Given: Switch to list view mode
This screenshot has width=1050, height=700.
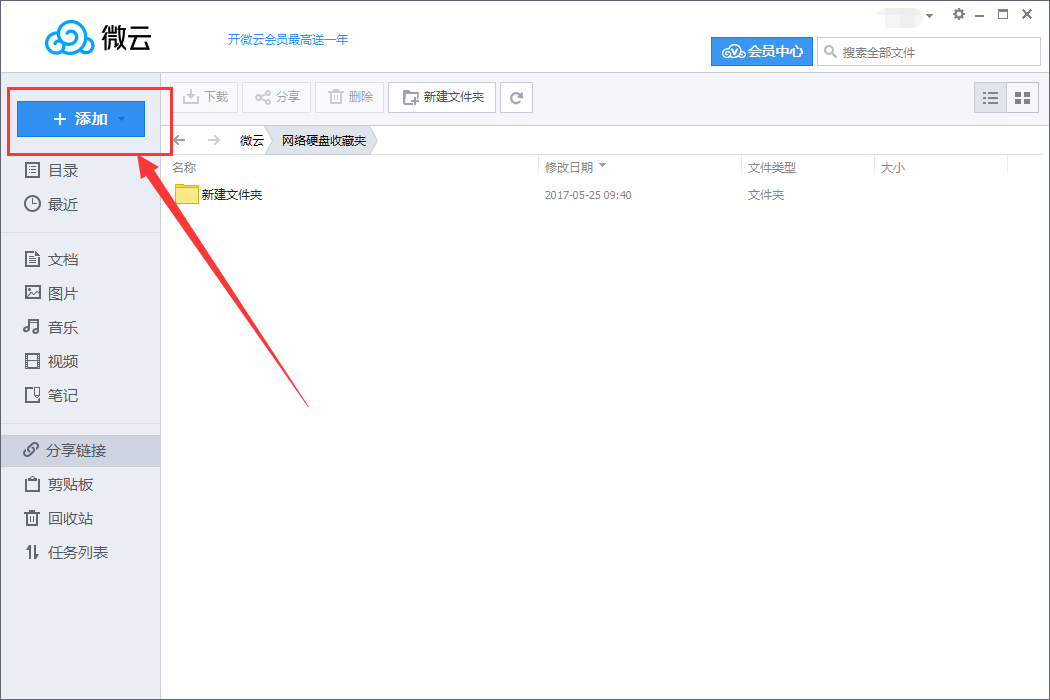Looking at the screenshot, I should point(990,97).
